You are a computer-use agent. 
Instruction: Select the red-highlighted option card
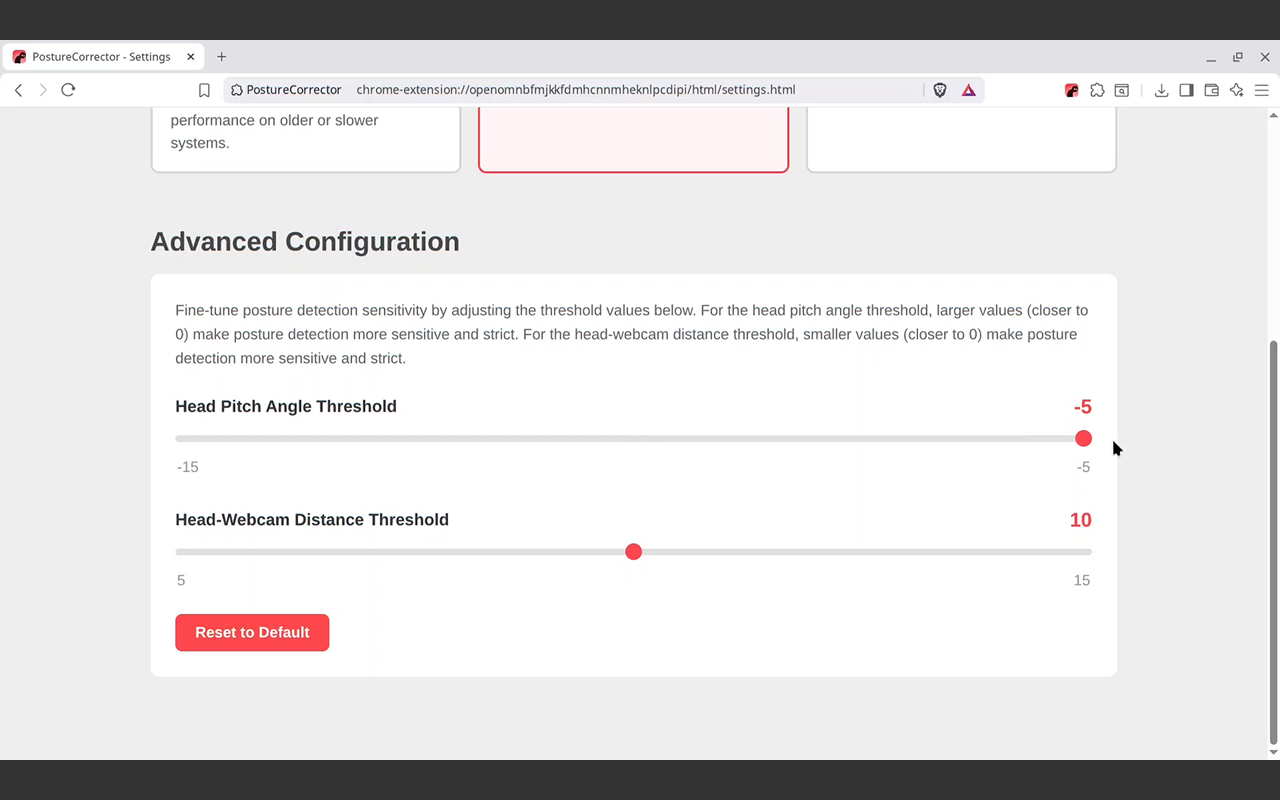coord(633,140)
